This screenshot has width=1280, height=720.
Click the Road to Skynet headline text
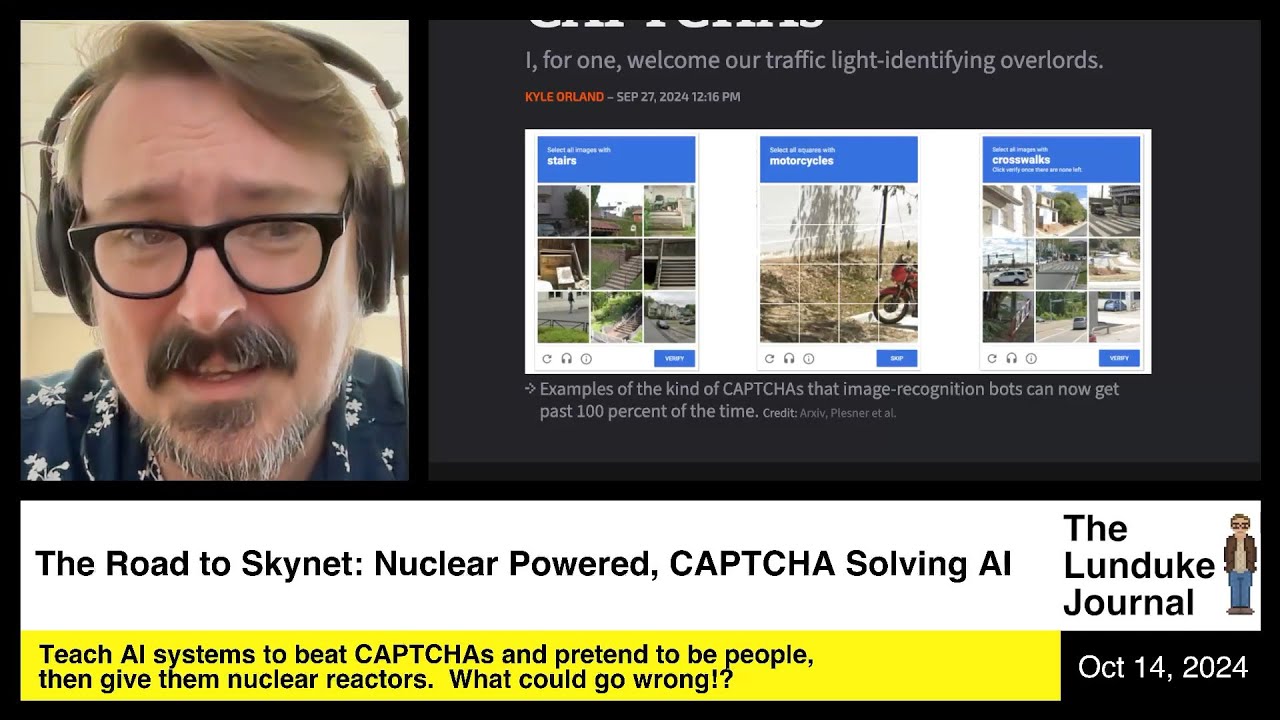coord(525,563)
